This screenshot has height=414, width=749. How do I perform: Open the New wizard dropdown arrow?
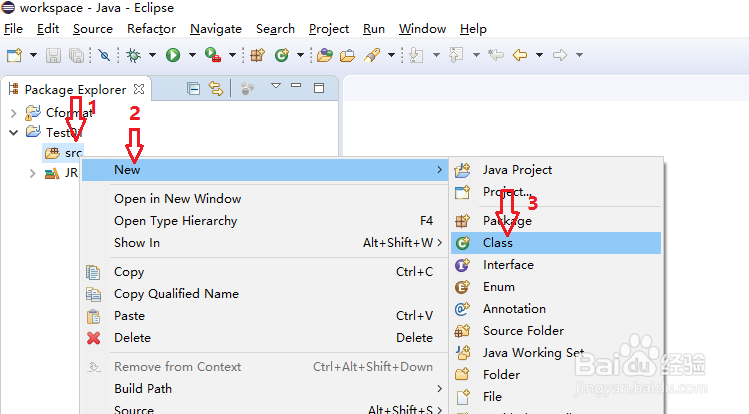coord(33,55)
